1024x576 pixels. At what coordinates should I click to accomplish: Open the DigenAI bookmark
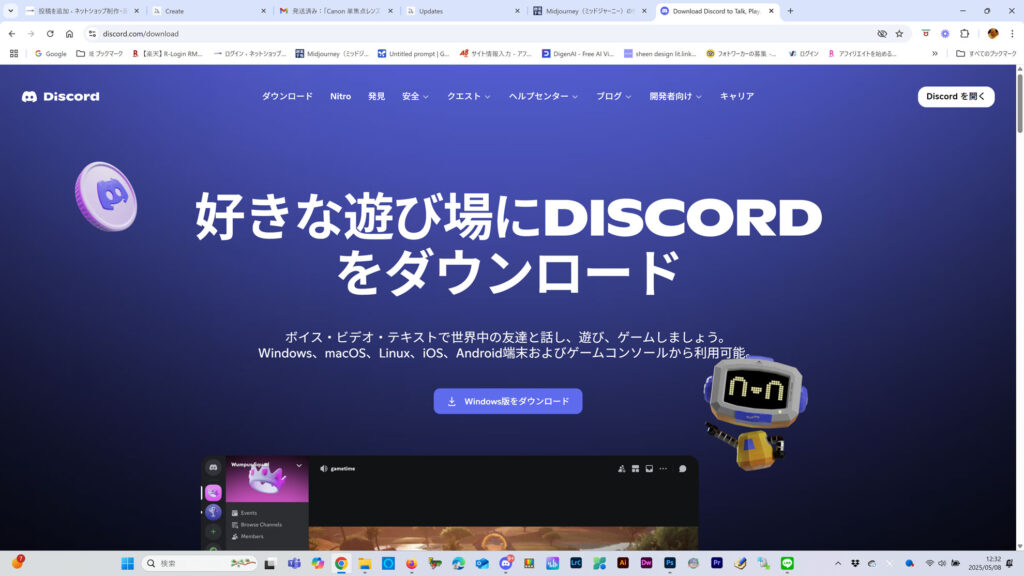[577, 54]
